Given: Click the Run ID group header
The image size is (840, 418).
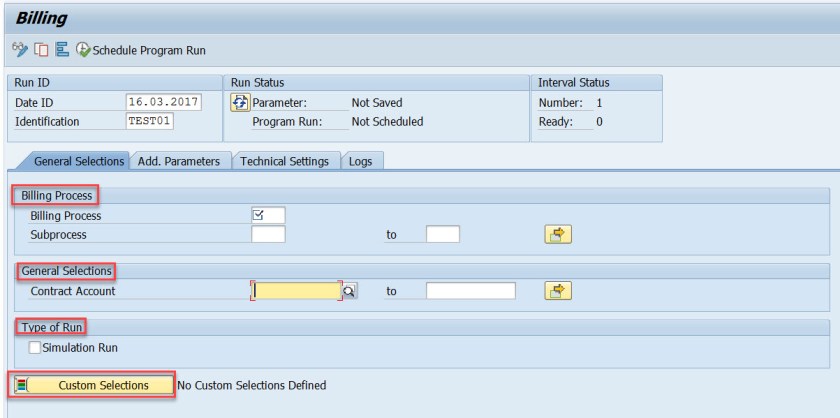Looking at the screenshot, I should [115, 83].
